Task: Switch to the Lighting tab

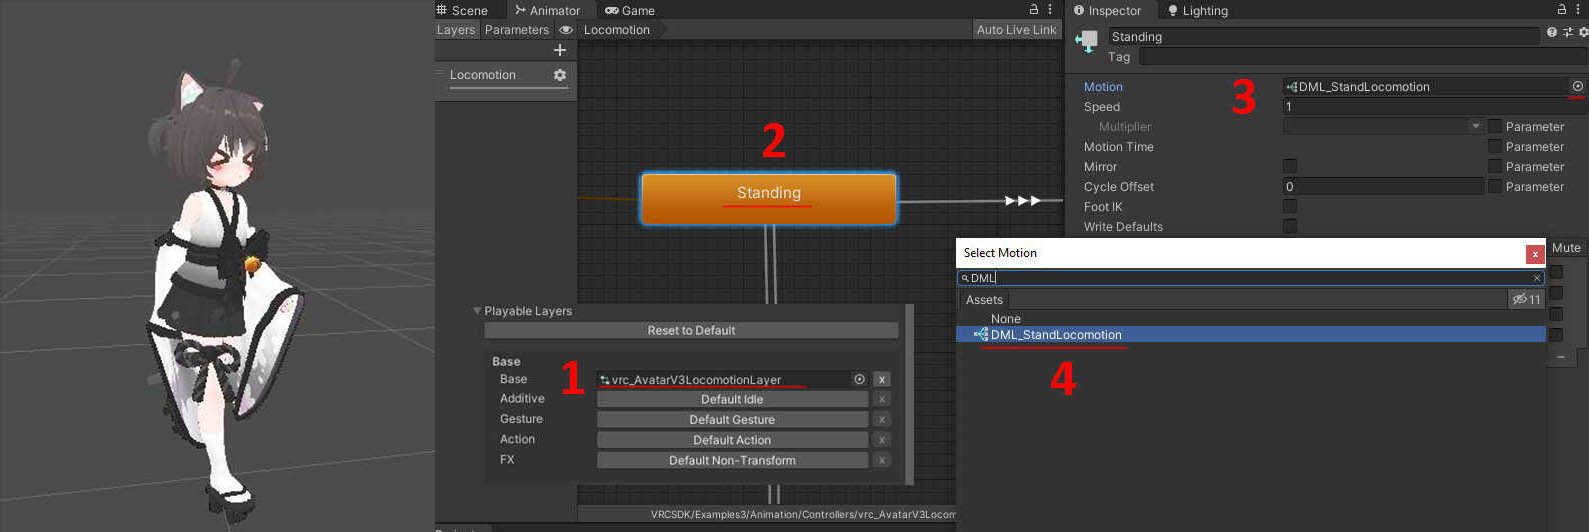Action: [x=1198, y=11]
